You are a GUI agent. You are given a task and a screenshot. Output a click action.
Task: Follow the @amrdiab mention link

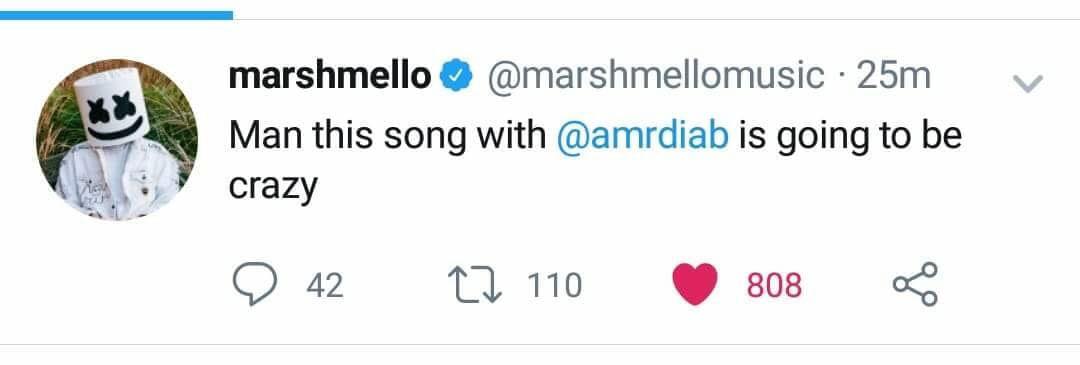click(x=641, y=136)
